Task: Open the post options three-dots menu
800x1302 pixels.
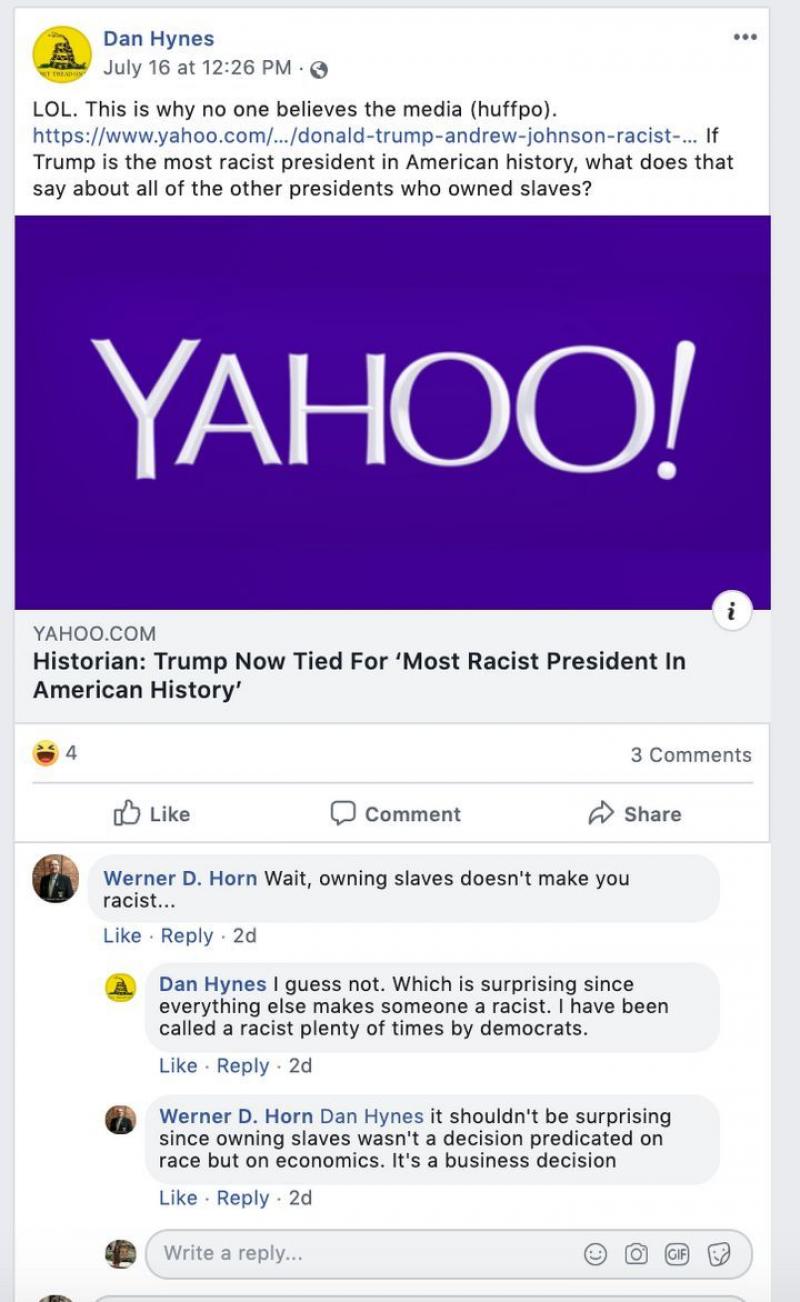Action: tap(744, 38)
